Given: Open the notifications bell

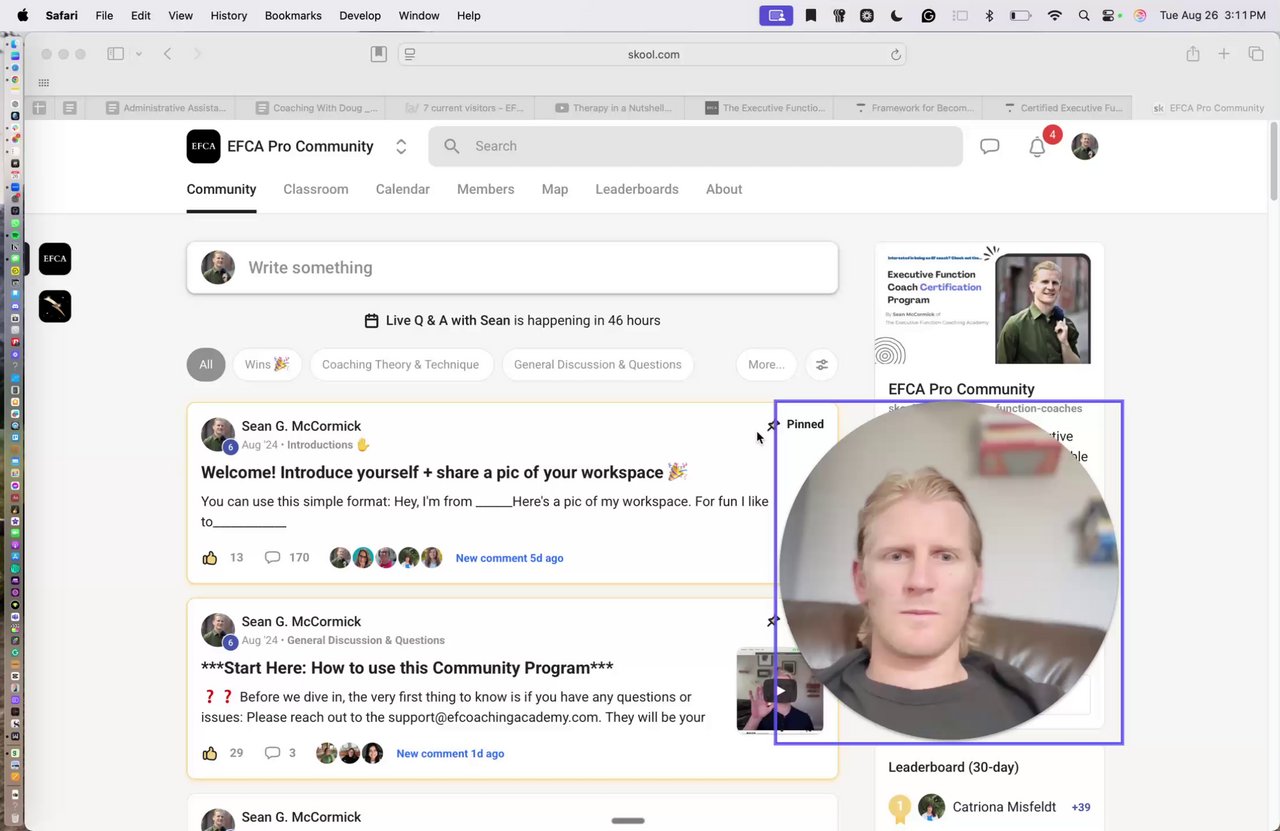Looking at the screenshot, I should pos(1037,147).
